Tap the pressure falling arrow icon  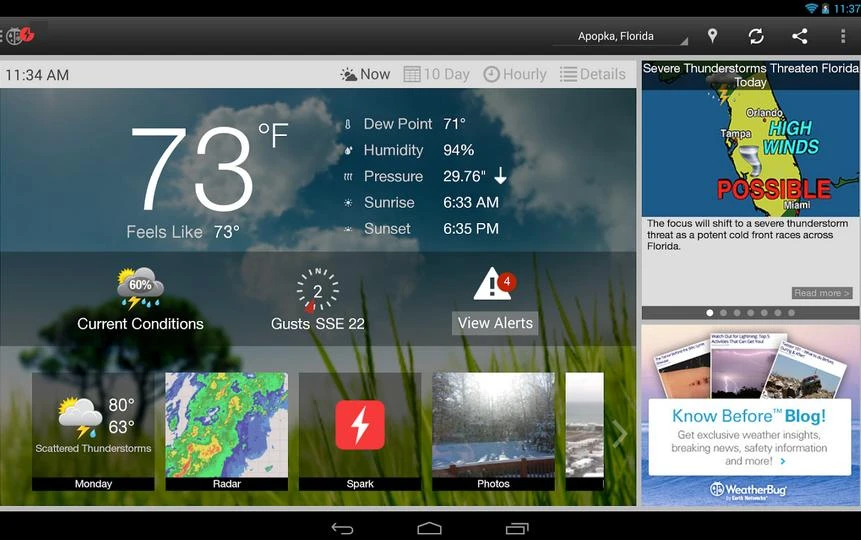500,176
